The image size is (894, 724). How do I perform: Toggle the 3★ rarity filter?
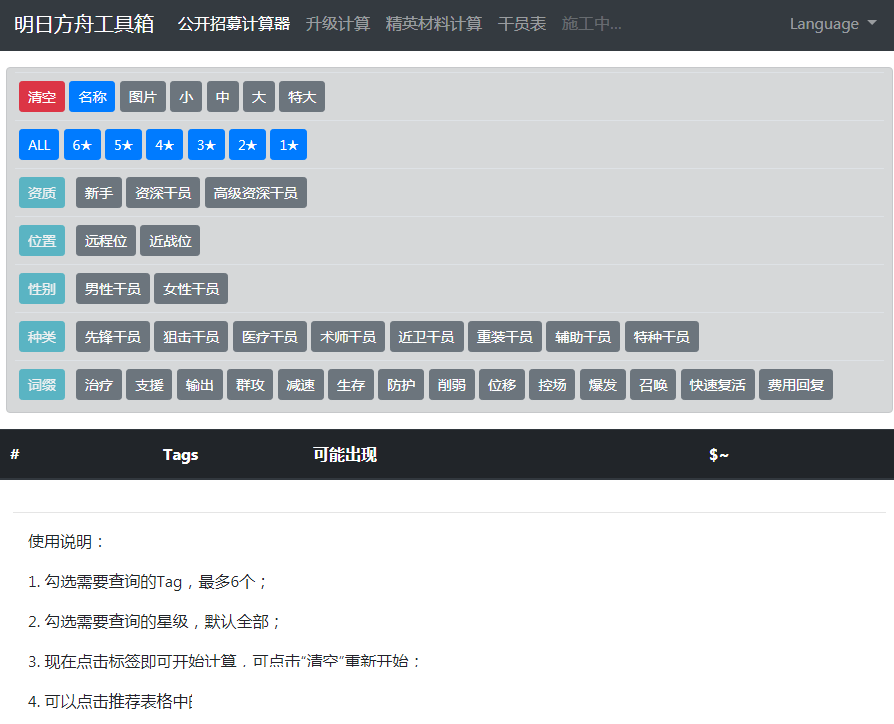point(206,145)
